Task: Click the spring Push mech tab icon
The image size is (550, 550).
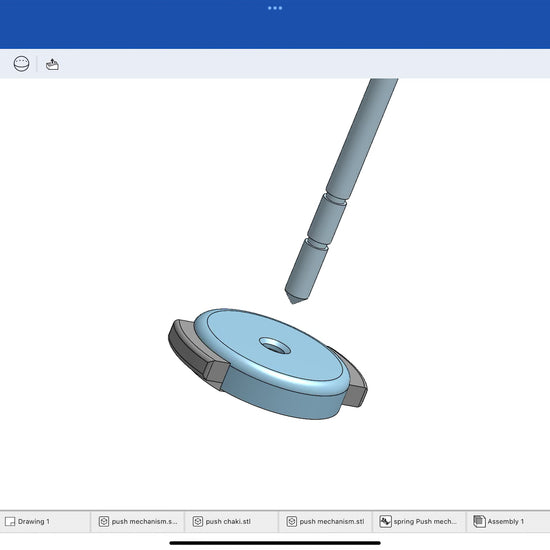Action: click(385, 522)
